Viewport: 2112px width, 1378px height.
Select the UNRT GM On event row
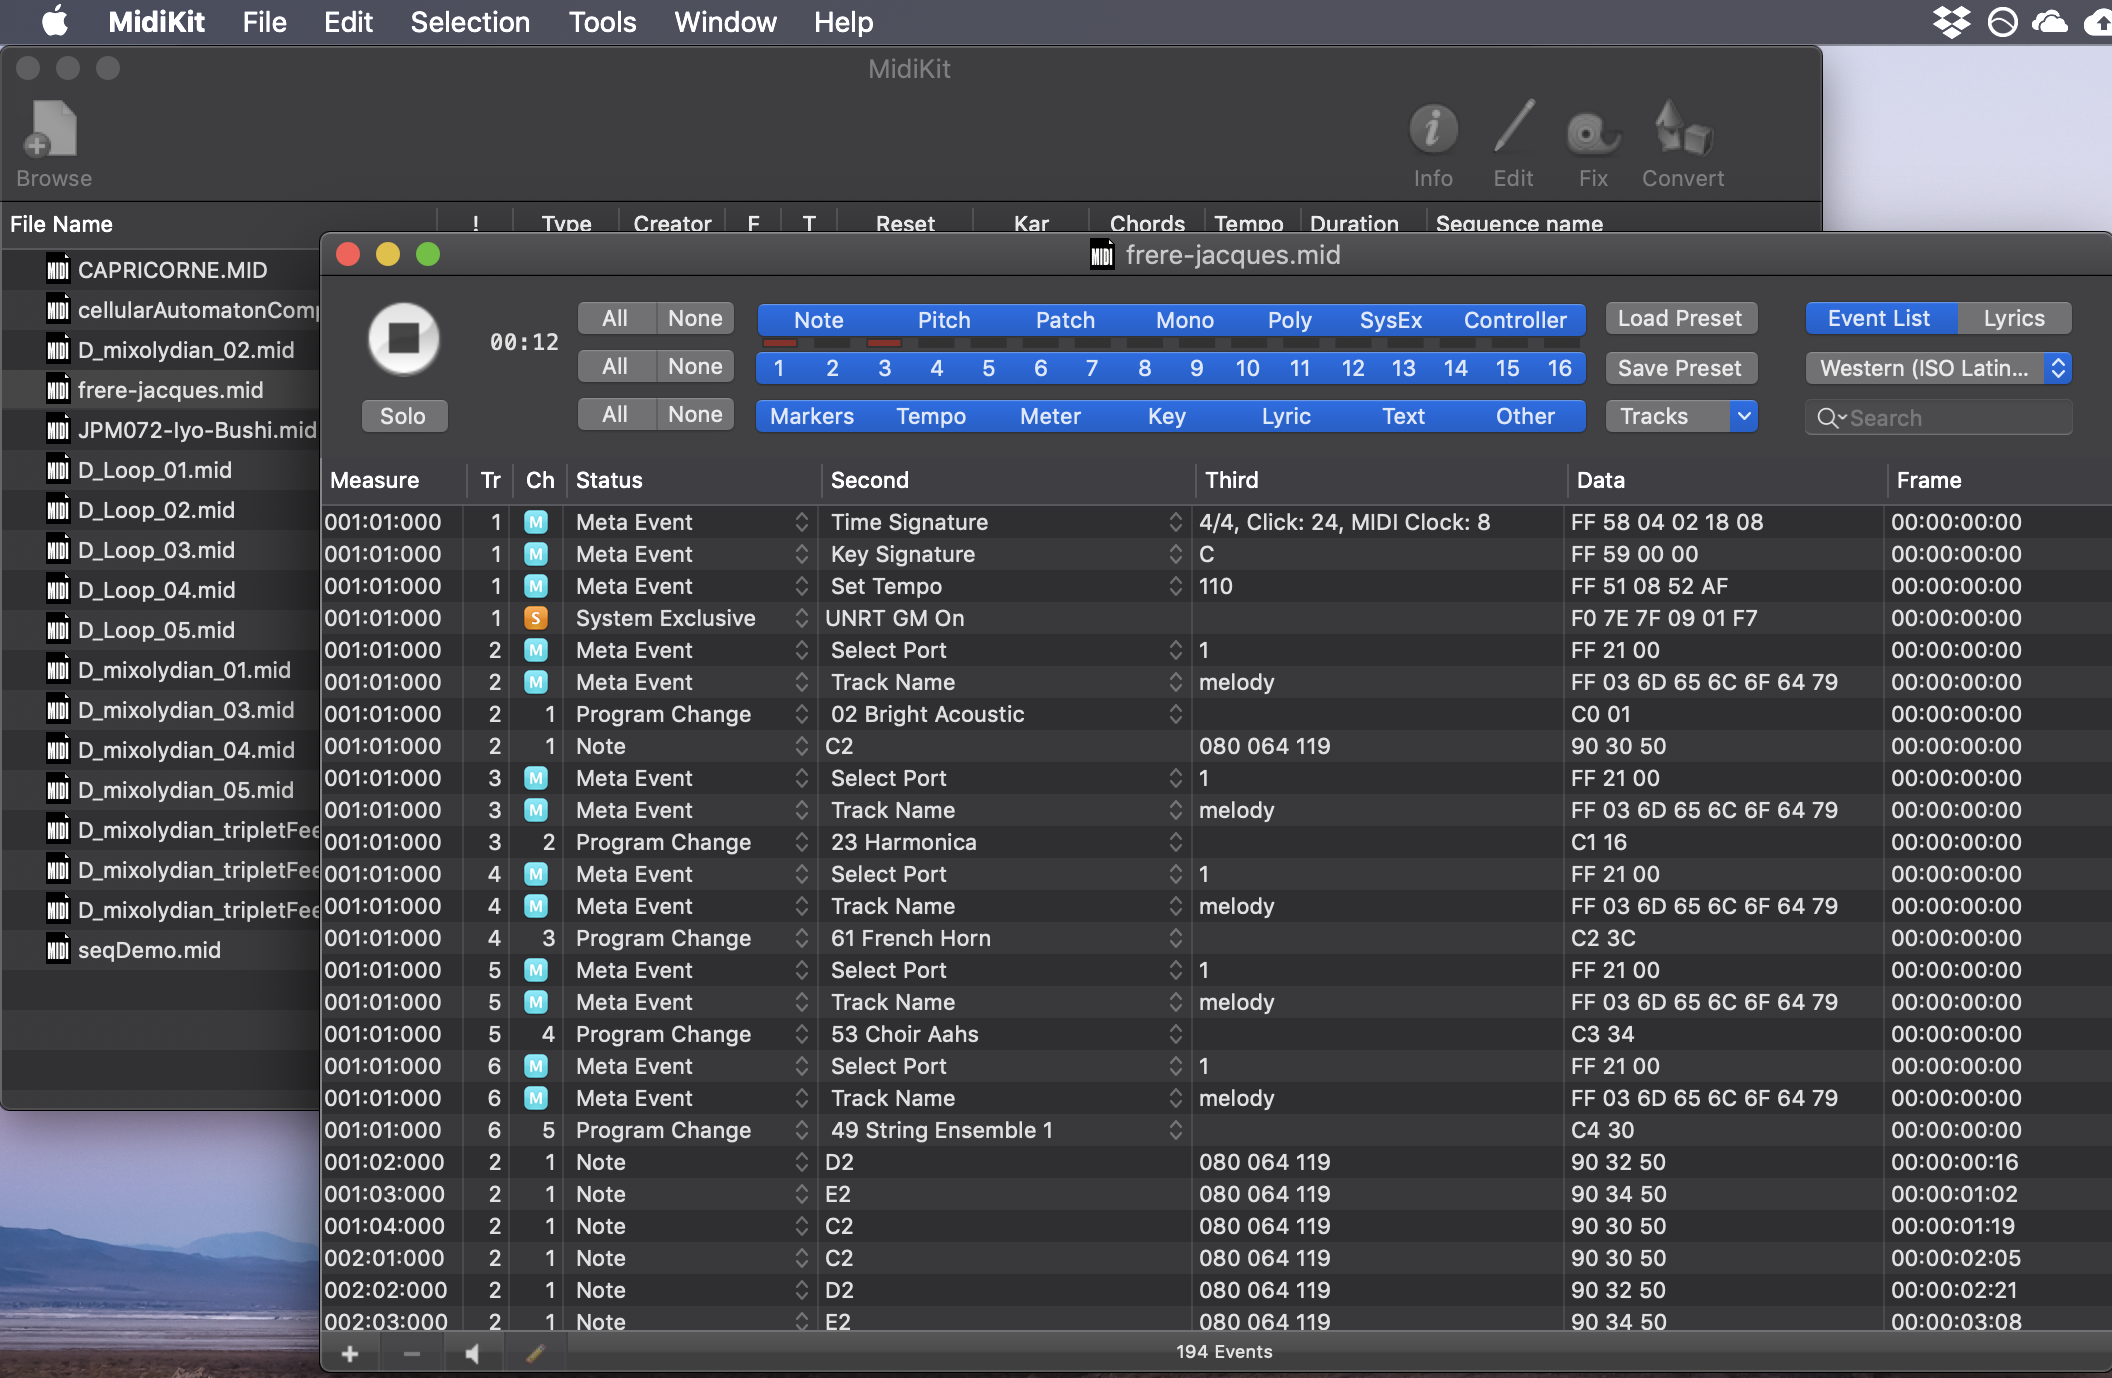tap(1217, 618)
